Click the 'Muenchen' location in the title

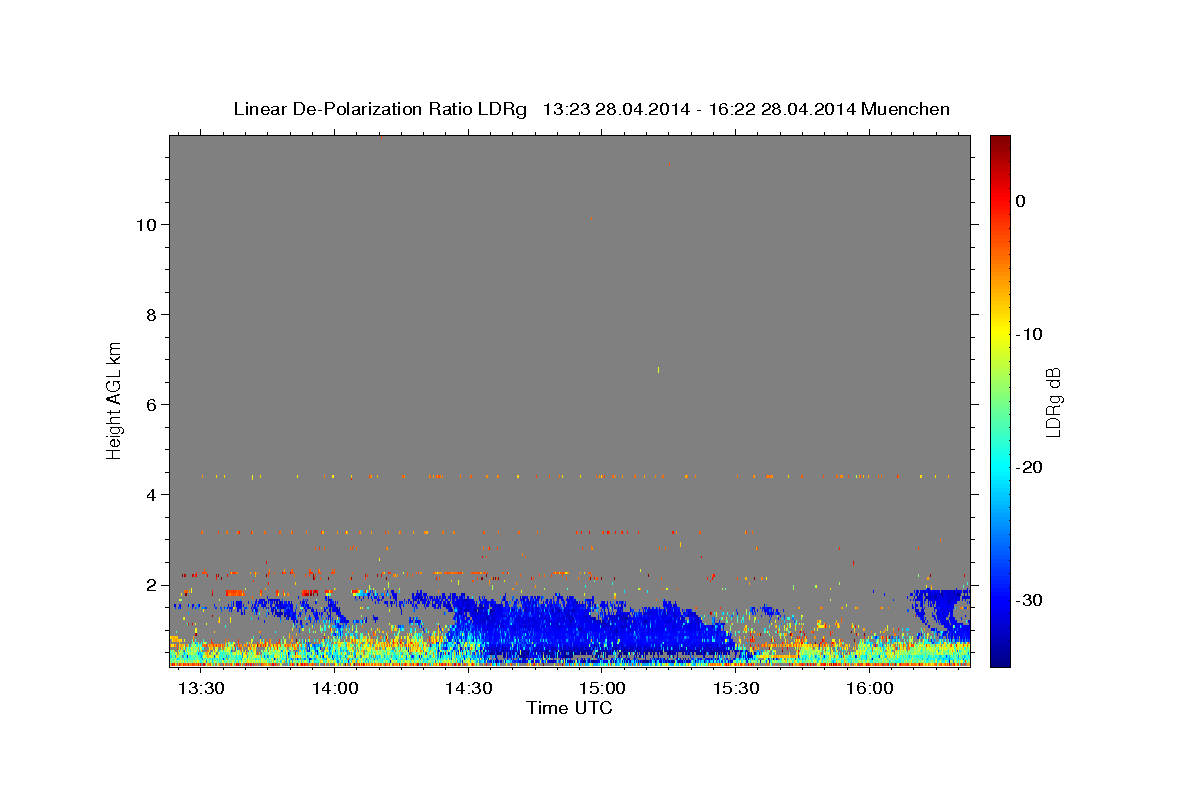[x=906, y=109]
